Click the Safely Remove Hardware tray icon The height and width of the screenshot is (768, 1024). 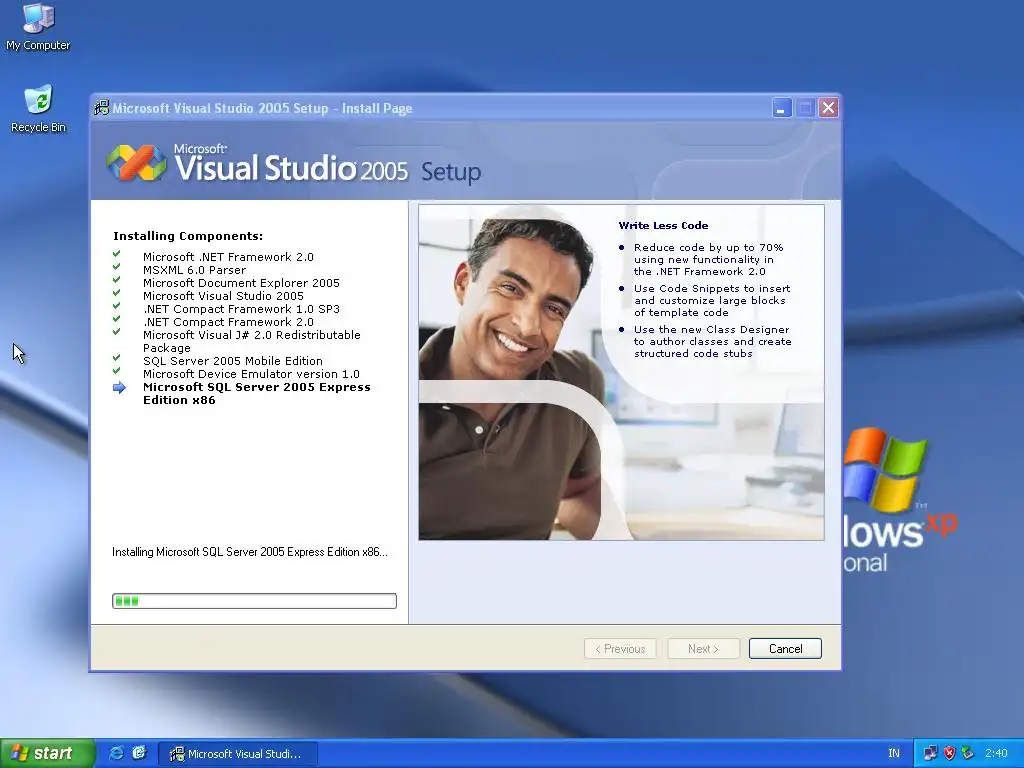click(x=968, y=753)
